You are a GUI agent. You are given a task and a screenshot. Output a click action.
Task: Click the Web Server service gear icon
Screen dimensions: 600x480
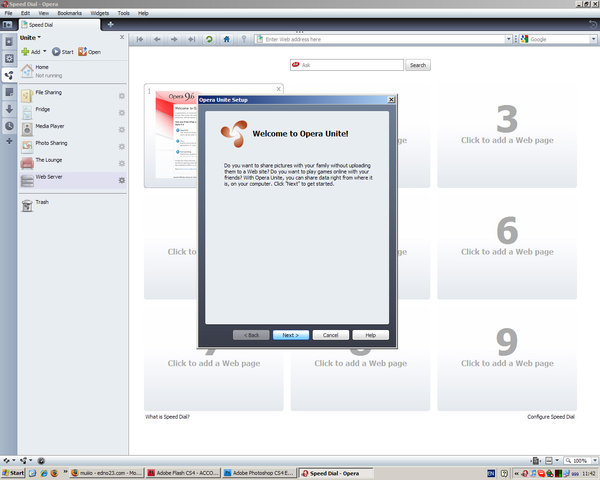[122, 180]
